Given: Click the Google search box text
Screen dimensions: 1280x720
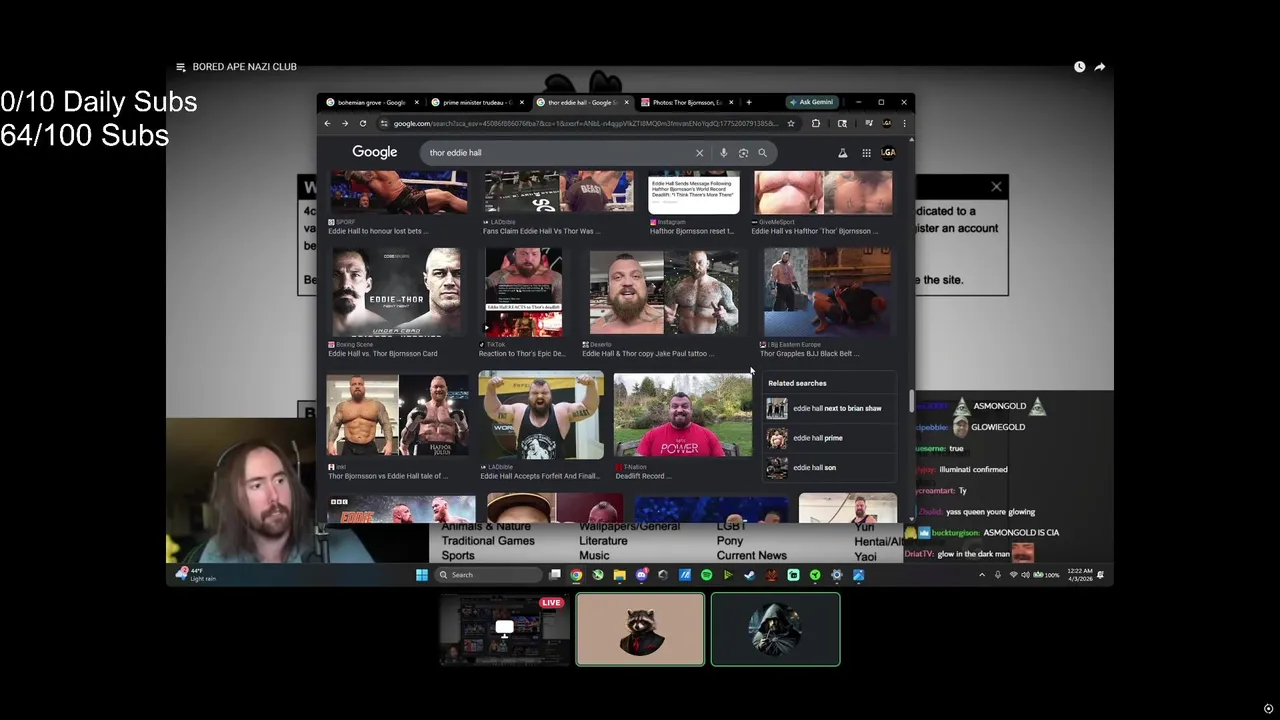Looking at the screenshot, I should [x=456, y=153].
